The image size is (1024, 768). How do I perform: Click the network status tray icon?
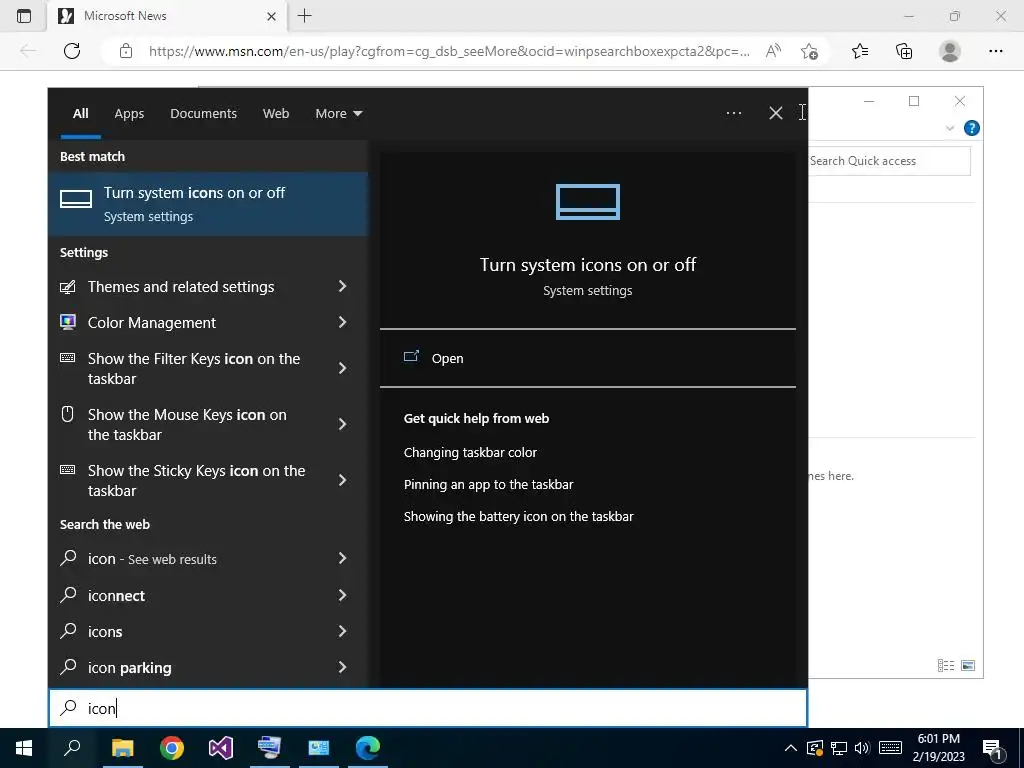point(839,748)
